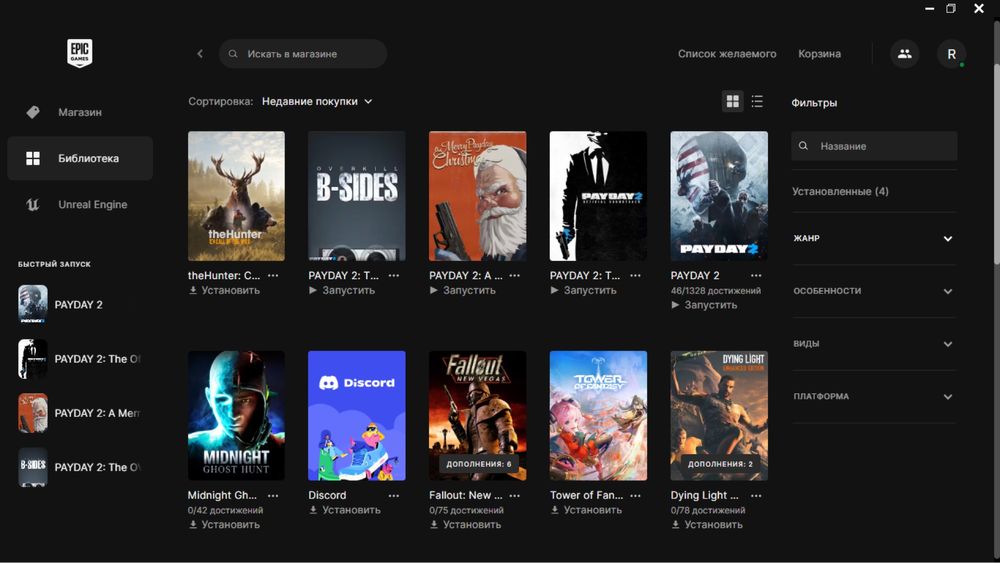Switch to grid view
The height and width of the screenshot is (563, 1000).
[733, 101]
